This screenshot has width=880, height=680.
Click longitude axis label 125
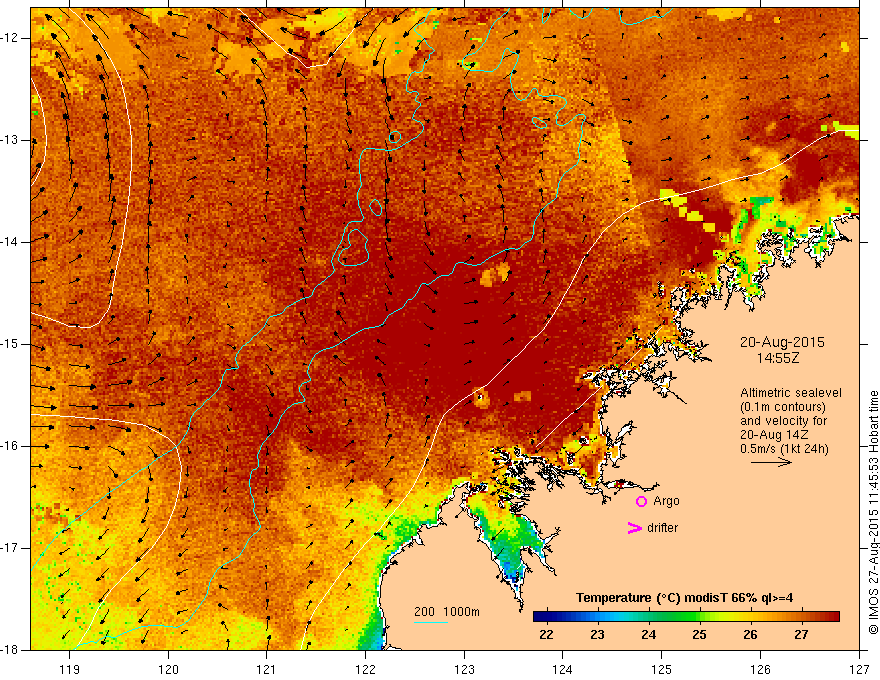[662, 669]
